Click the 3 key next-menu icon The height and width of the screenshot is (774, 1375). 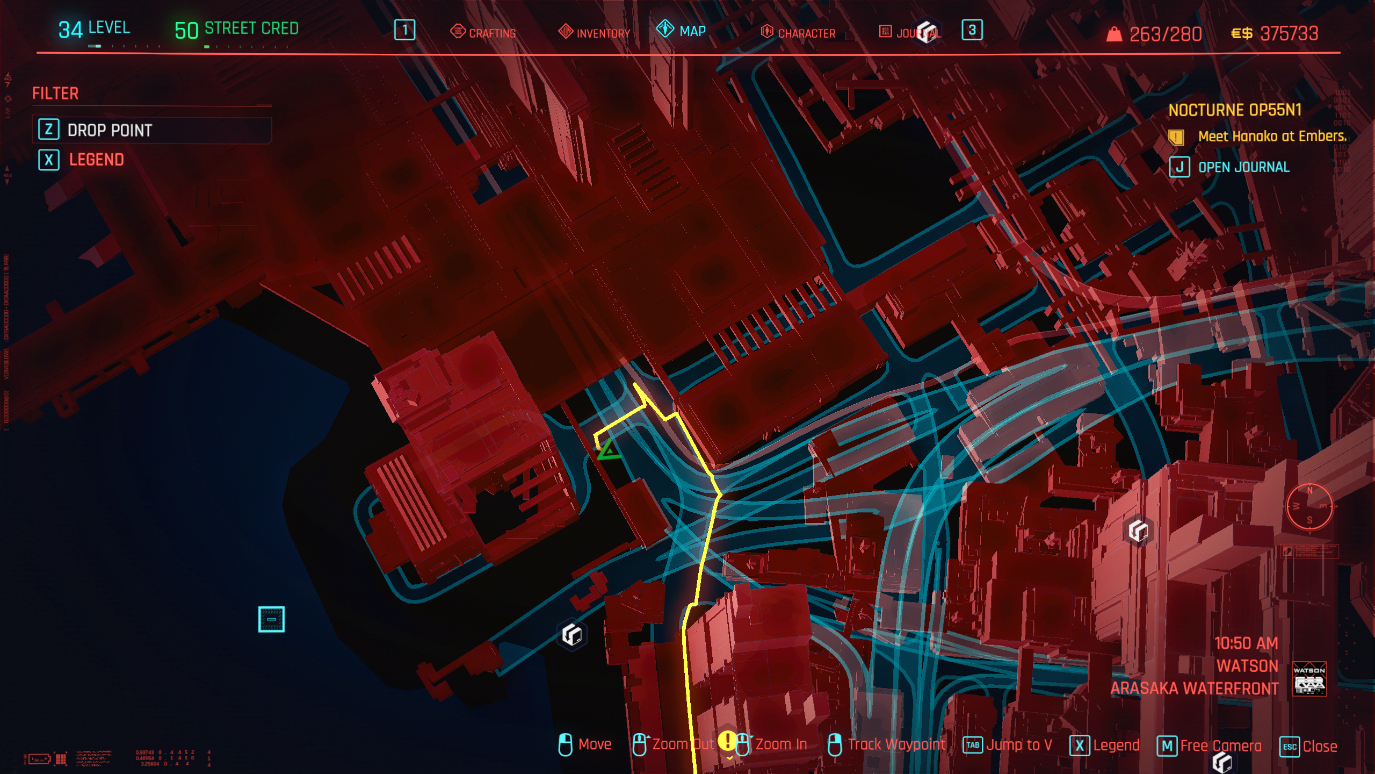pos(972,30)
